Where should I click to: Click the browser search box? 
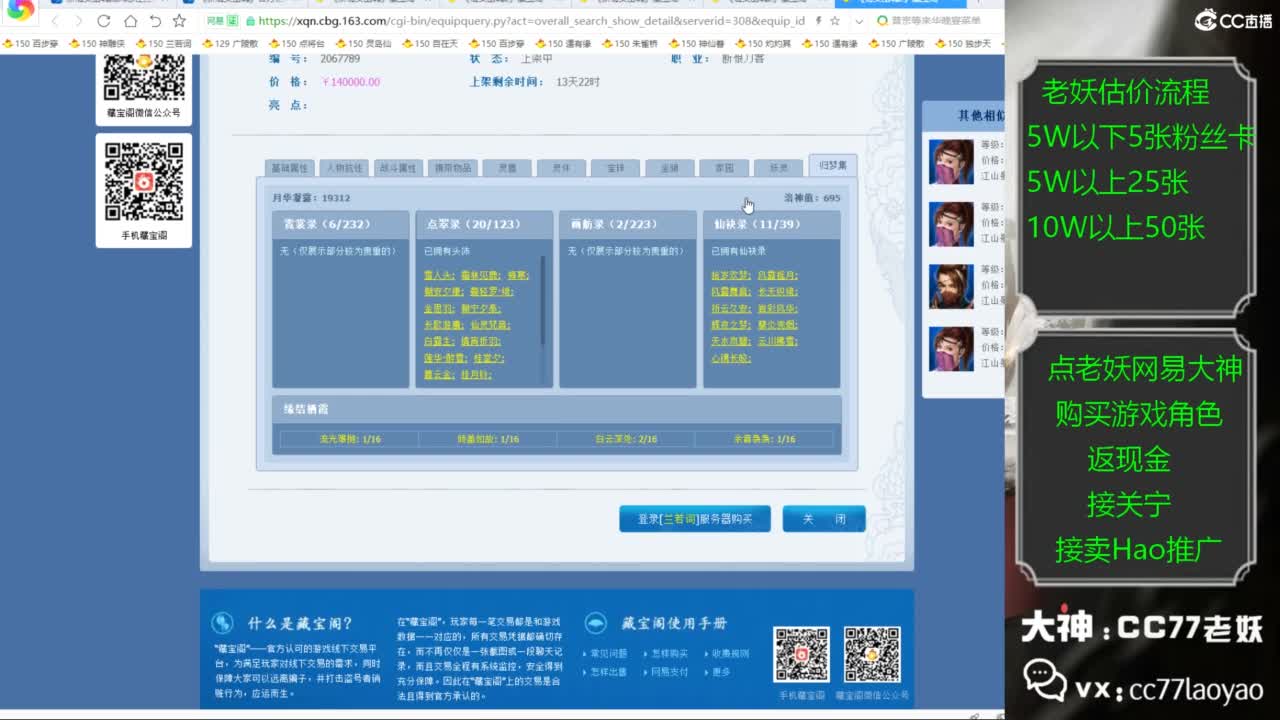click(x=935, y=21)
